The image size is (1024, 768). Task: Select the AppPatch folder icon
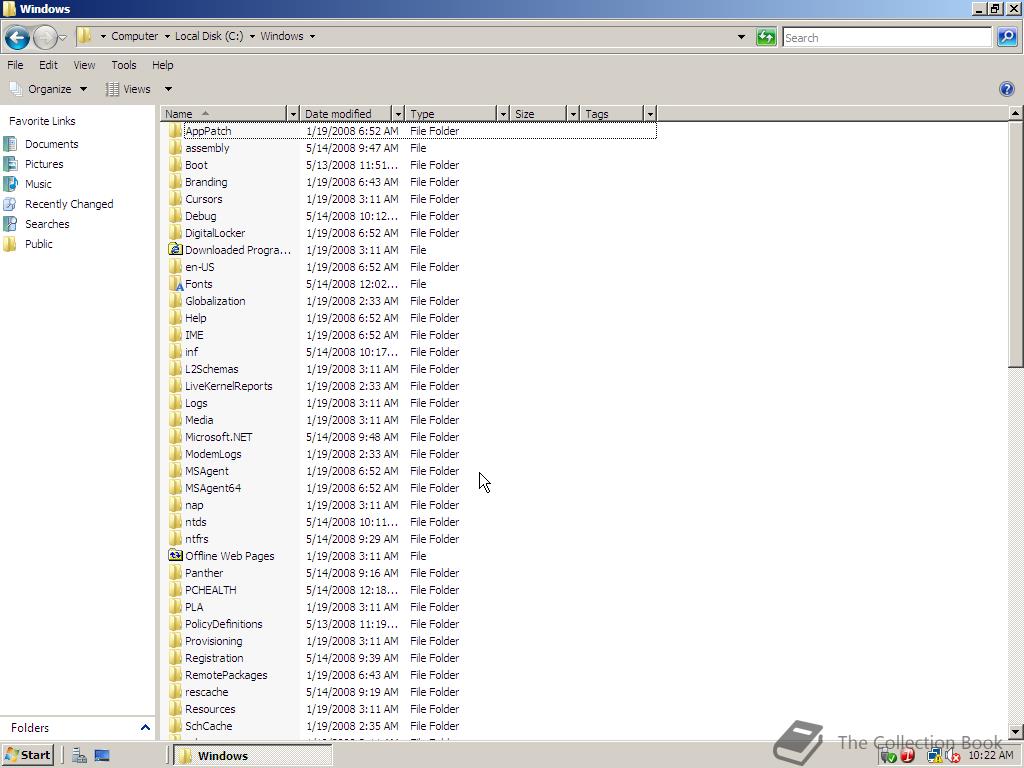click(x=175, y=131)
